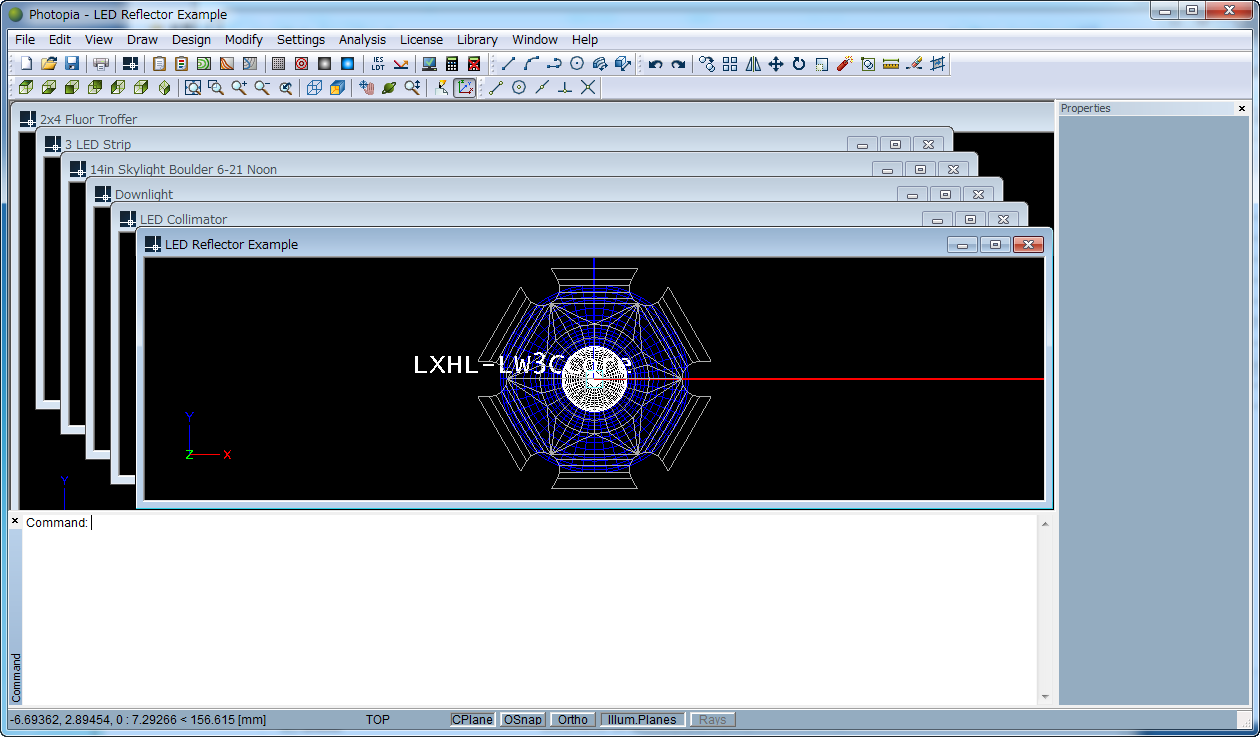Viewport: 1260px width, 737px height.
Task: Open the Settings menu
Action: (x=301, y=40)
